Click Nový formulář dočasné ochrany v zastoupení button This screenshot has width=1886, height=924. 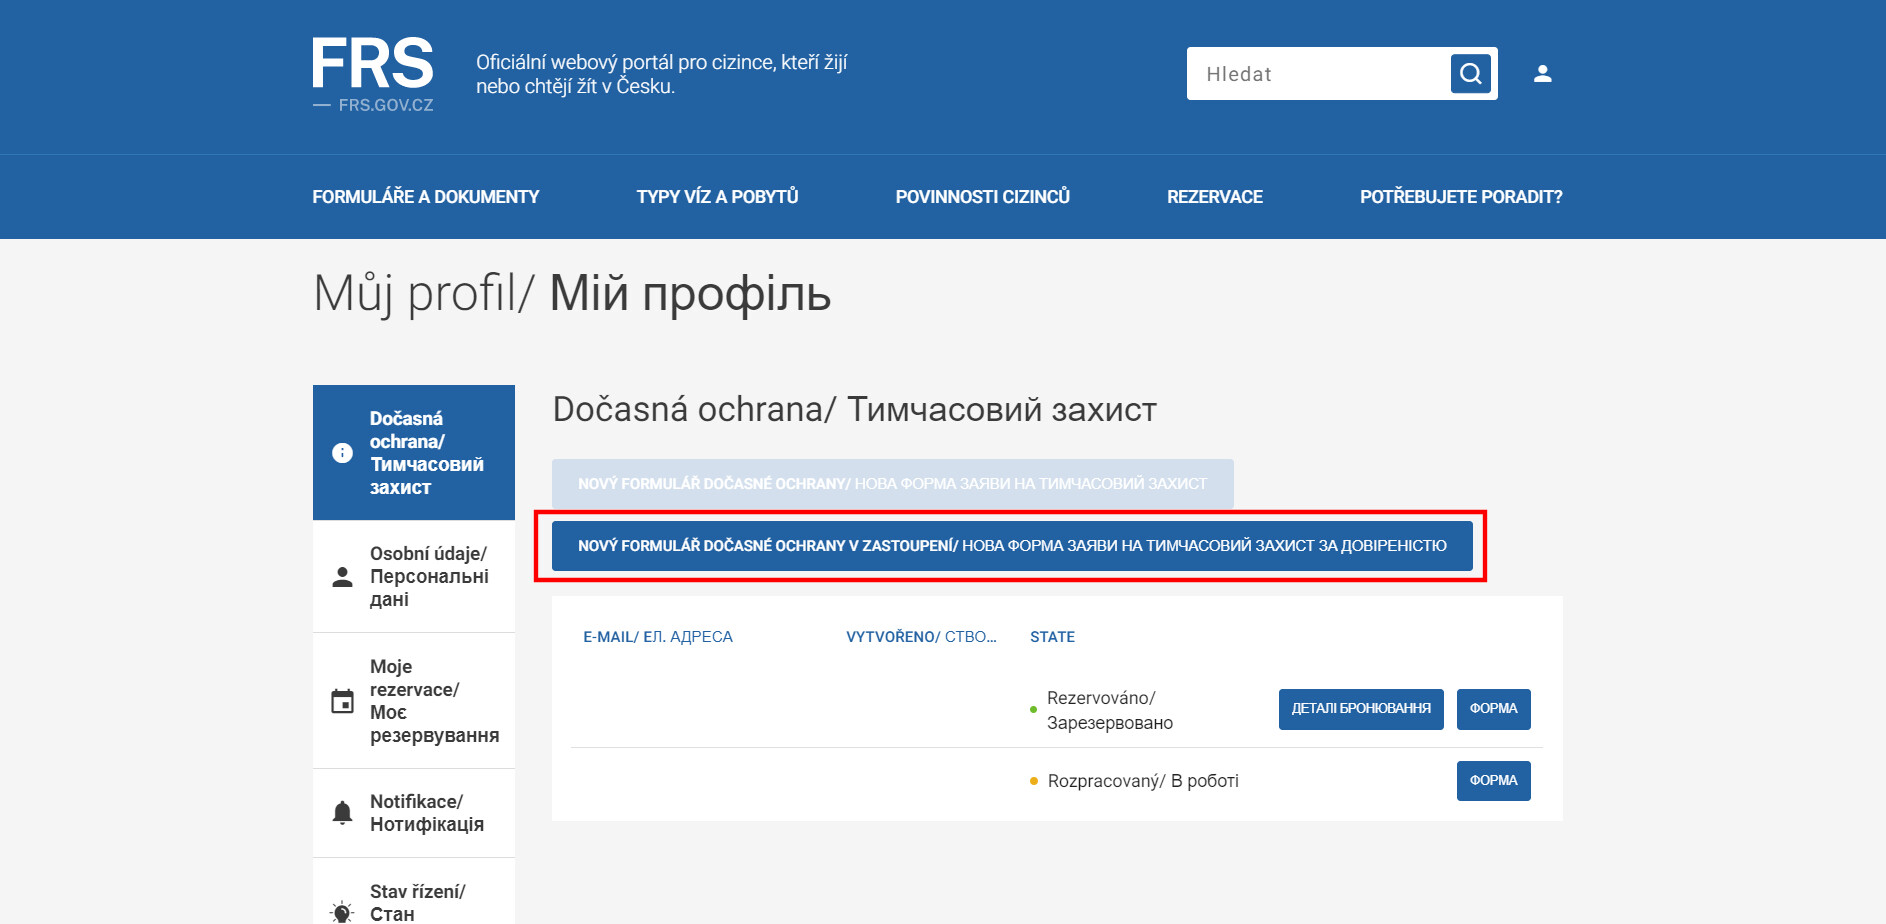1012,546
